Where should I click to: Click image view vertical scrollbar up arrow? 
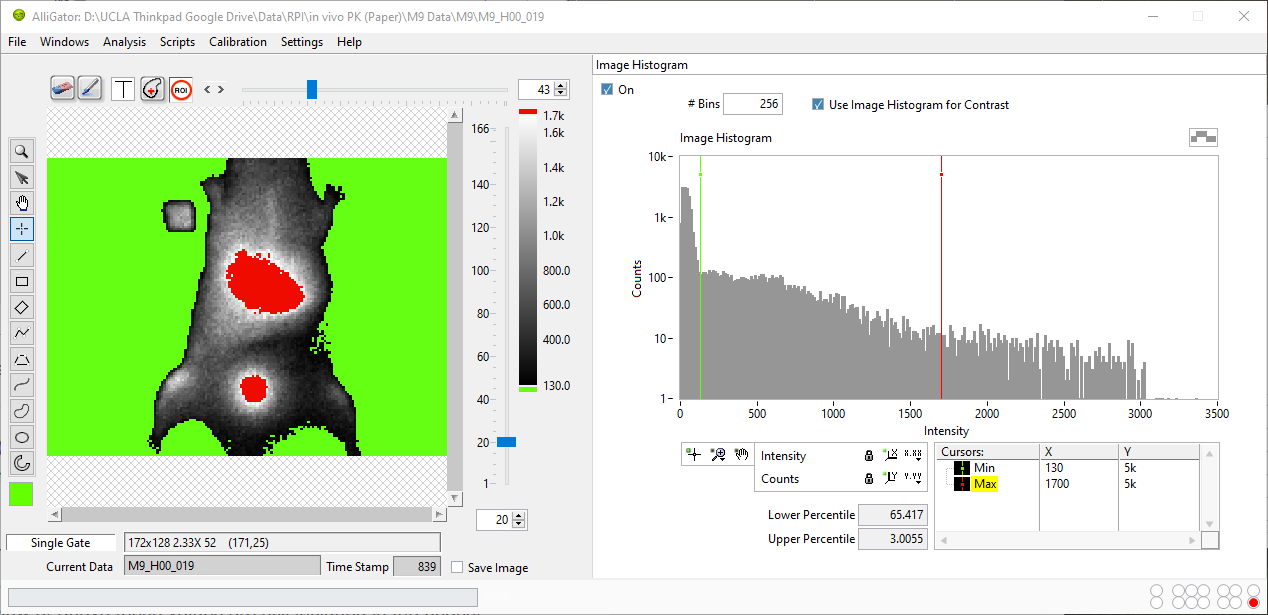[x=455, y=115]
